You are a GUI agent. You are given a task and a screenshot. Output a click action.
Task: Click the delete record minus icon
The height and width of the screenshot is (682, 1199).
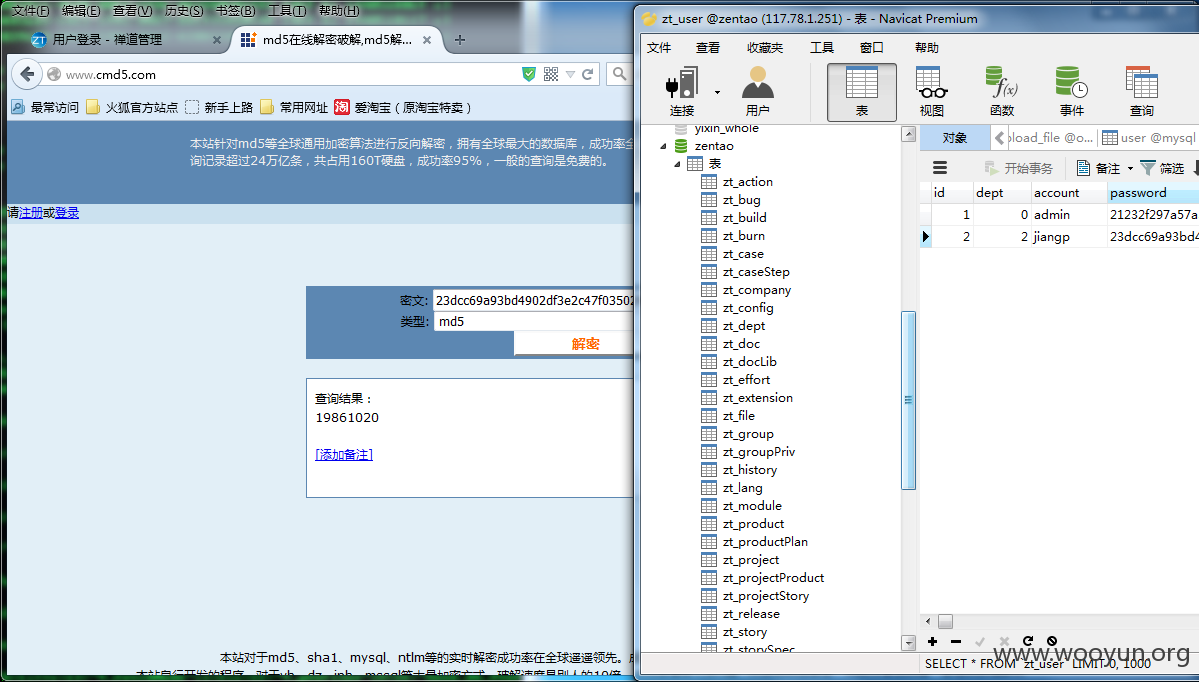tap(956, 641)
